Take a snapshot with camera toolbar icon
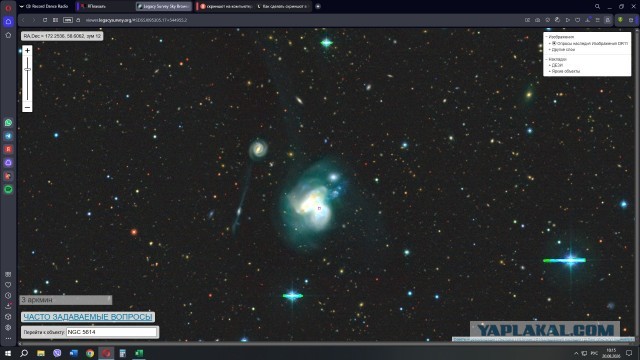The width and height of the screenshot is (640, 360). (x=538, y=20)
